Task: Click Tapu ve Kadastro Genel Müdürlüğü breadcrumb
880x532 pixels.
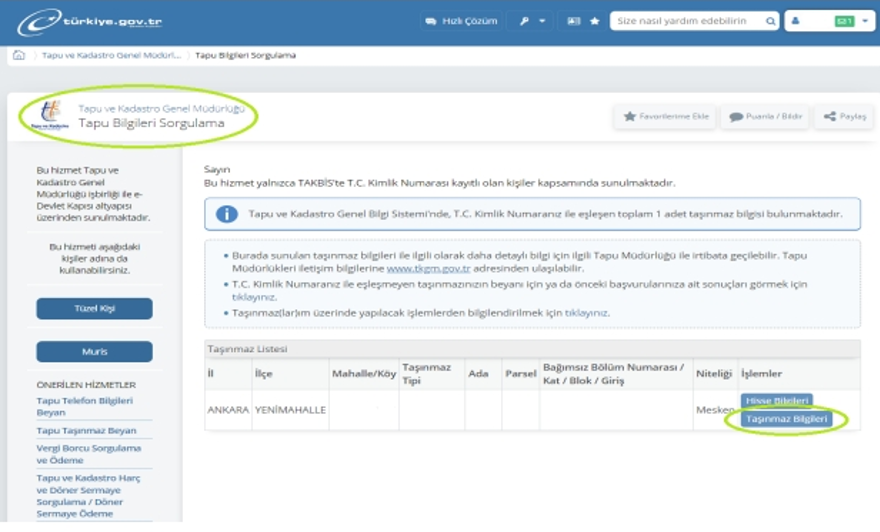Action: pos(98,55)
